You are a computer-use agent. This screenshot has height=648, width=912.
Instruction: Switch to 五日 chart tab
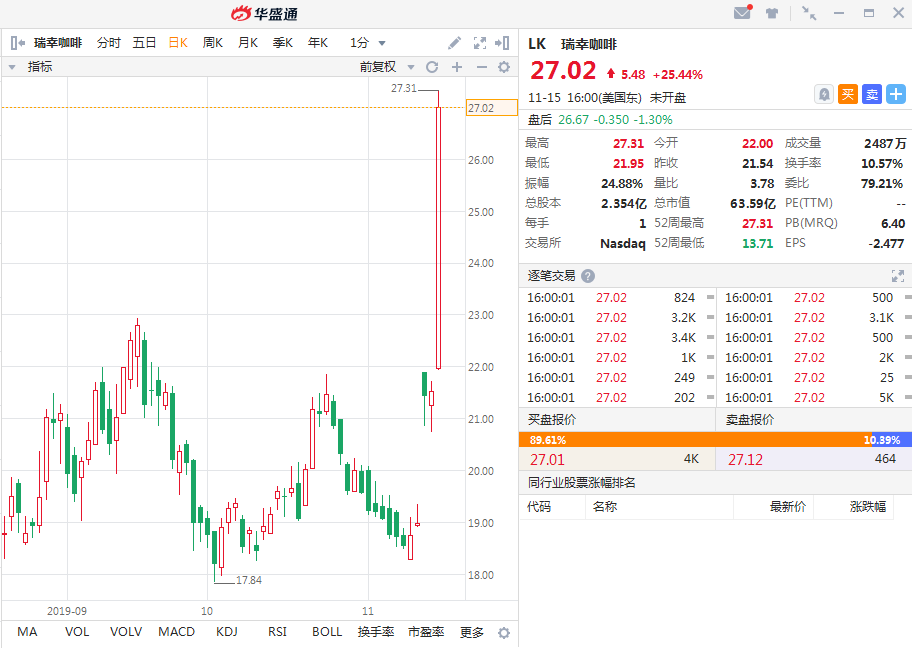pos(144,43)
